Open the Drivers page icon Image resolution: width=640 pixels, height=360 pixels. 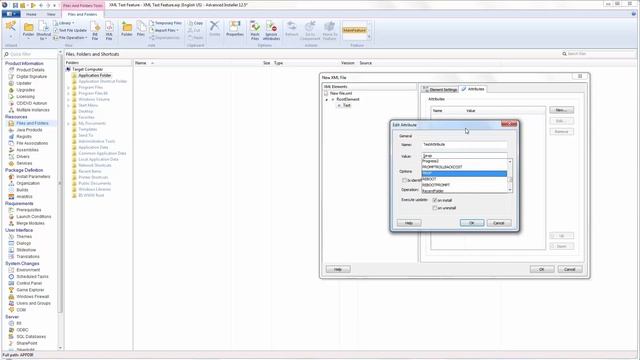(11, 157)
